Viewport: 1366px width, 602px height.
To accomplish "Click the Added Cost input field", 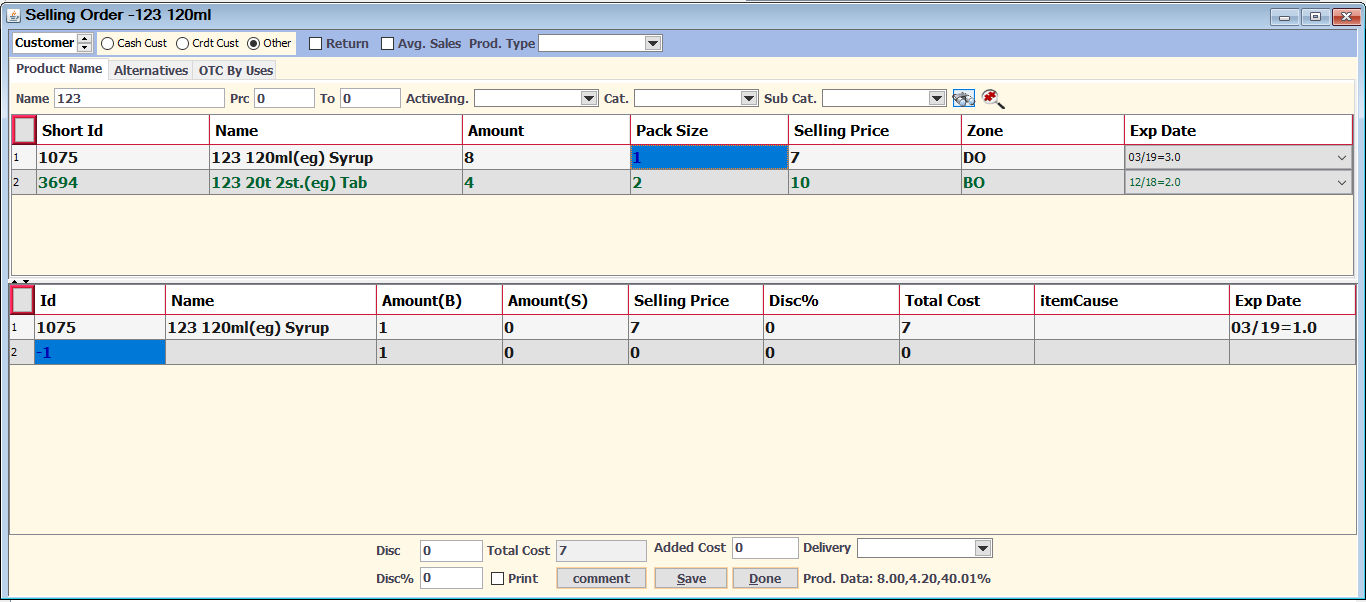I will point(765,548).
